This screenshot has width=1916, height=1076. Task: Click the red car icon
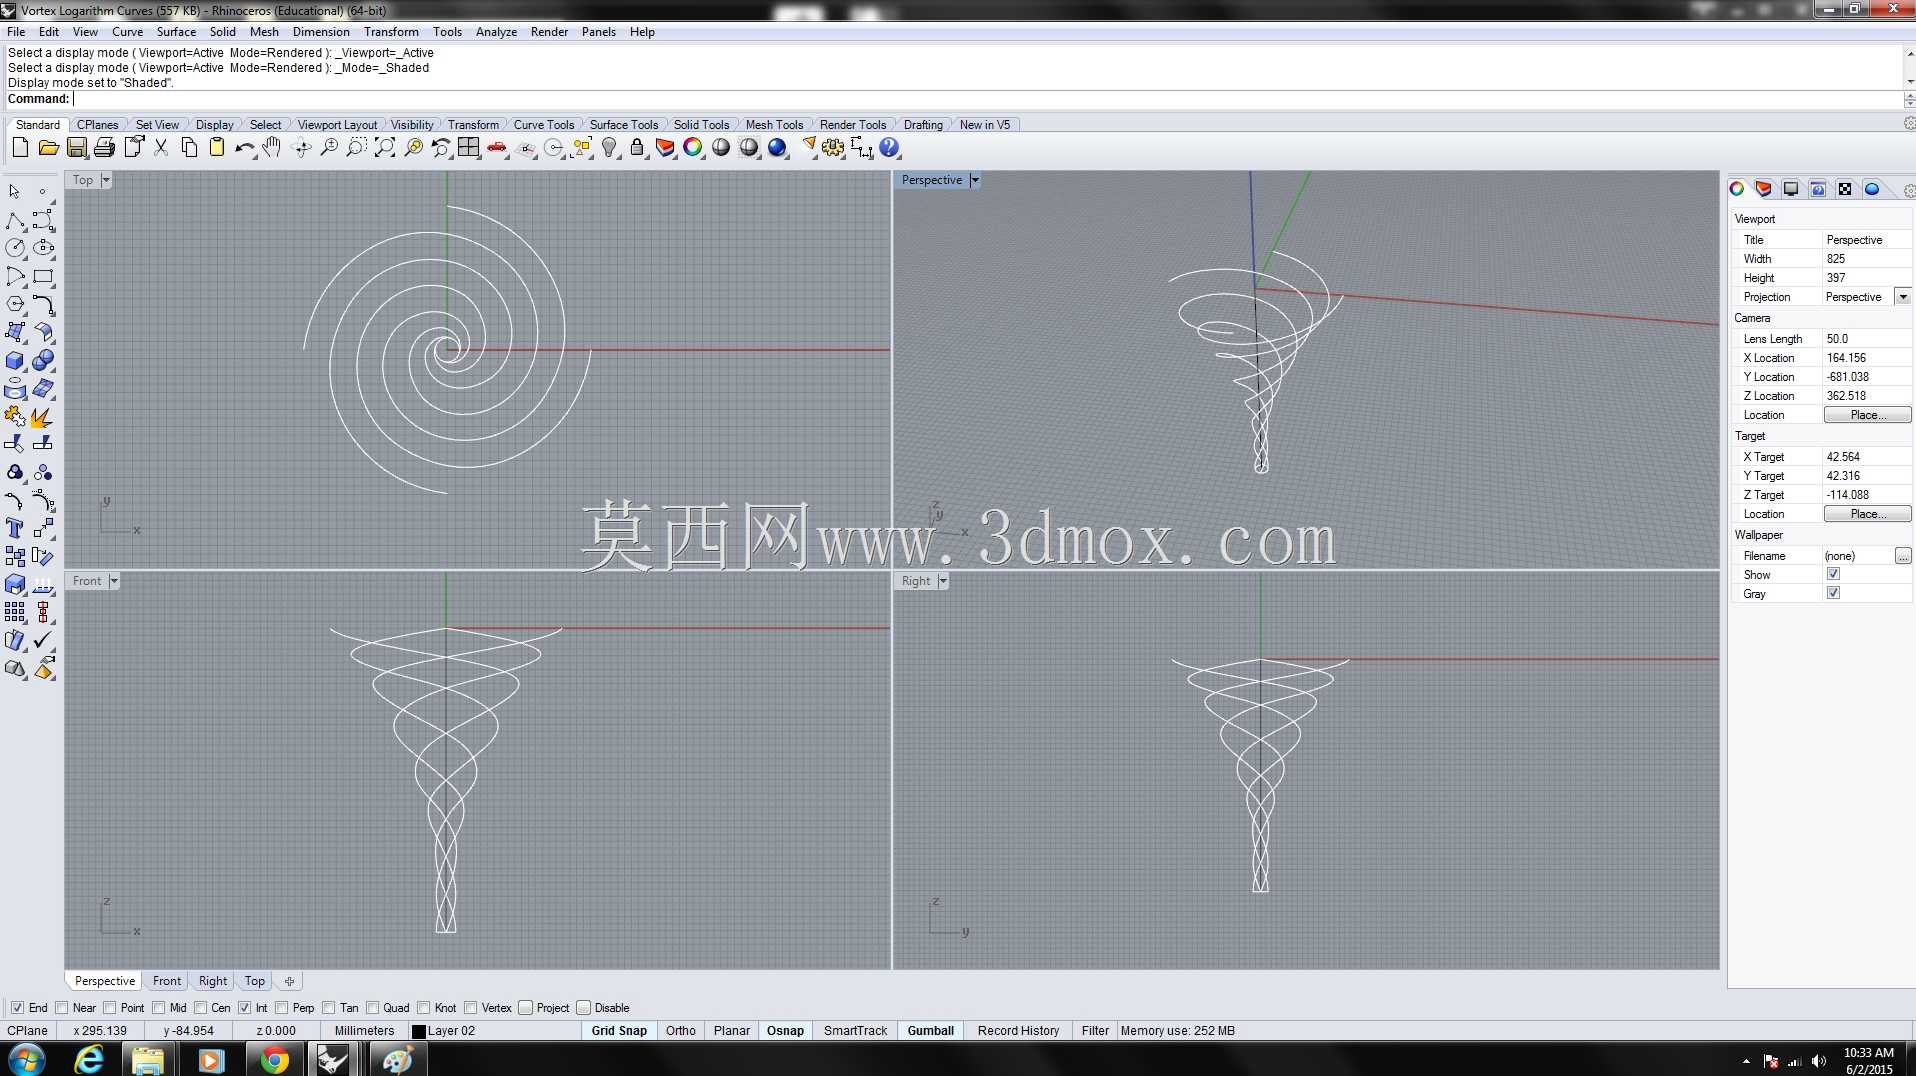pyautogui.click(x=497, y=148)
